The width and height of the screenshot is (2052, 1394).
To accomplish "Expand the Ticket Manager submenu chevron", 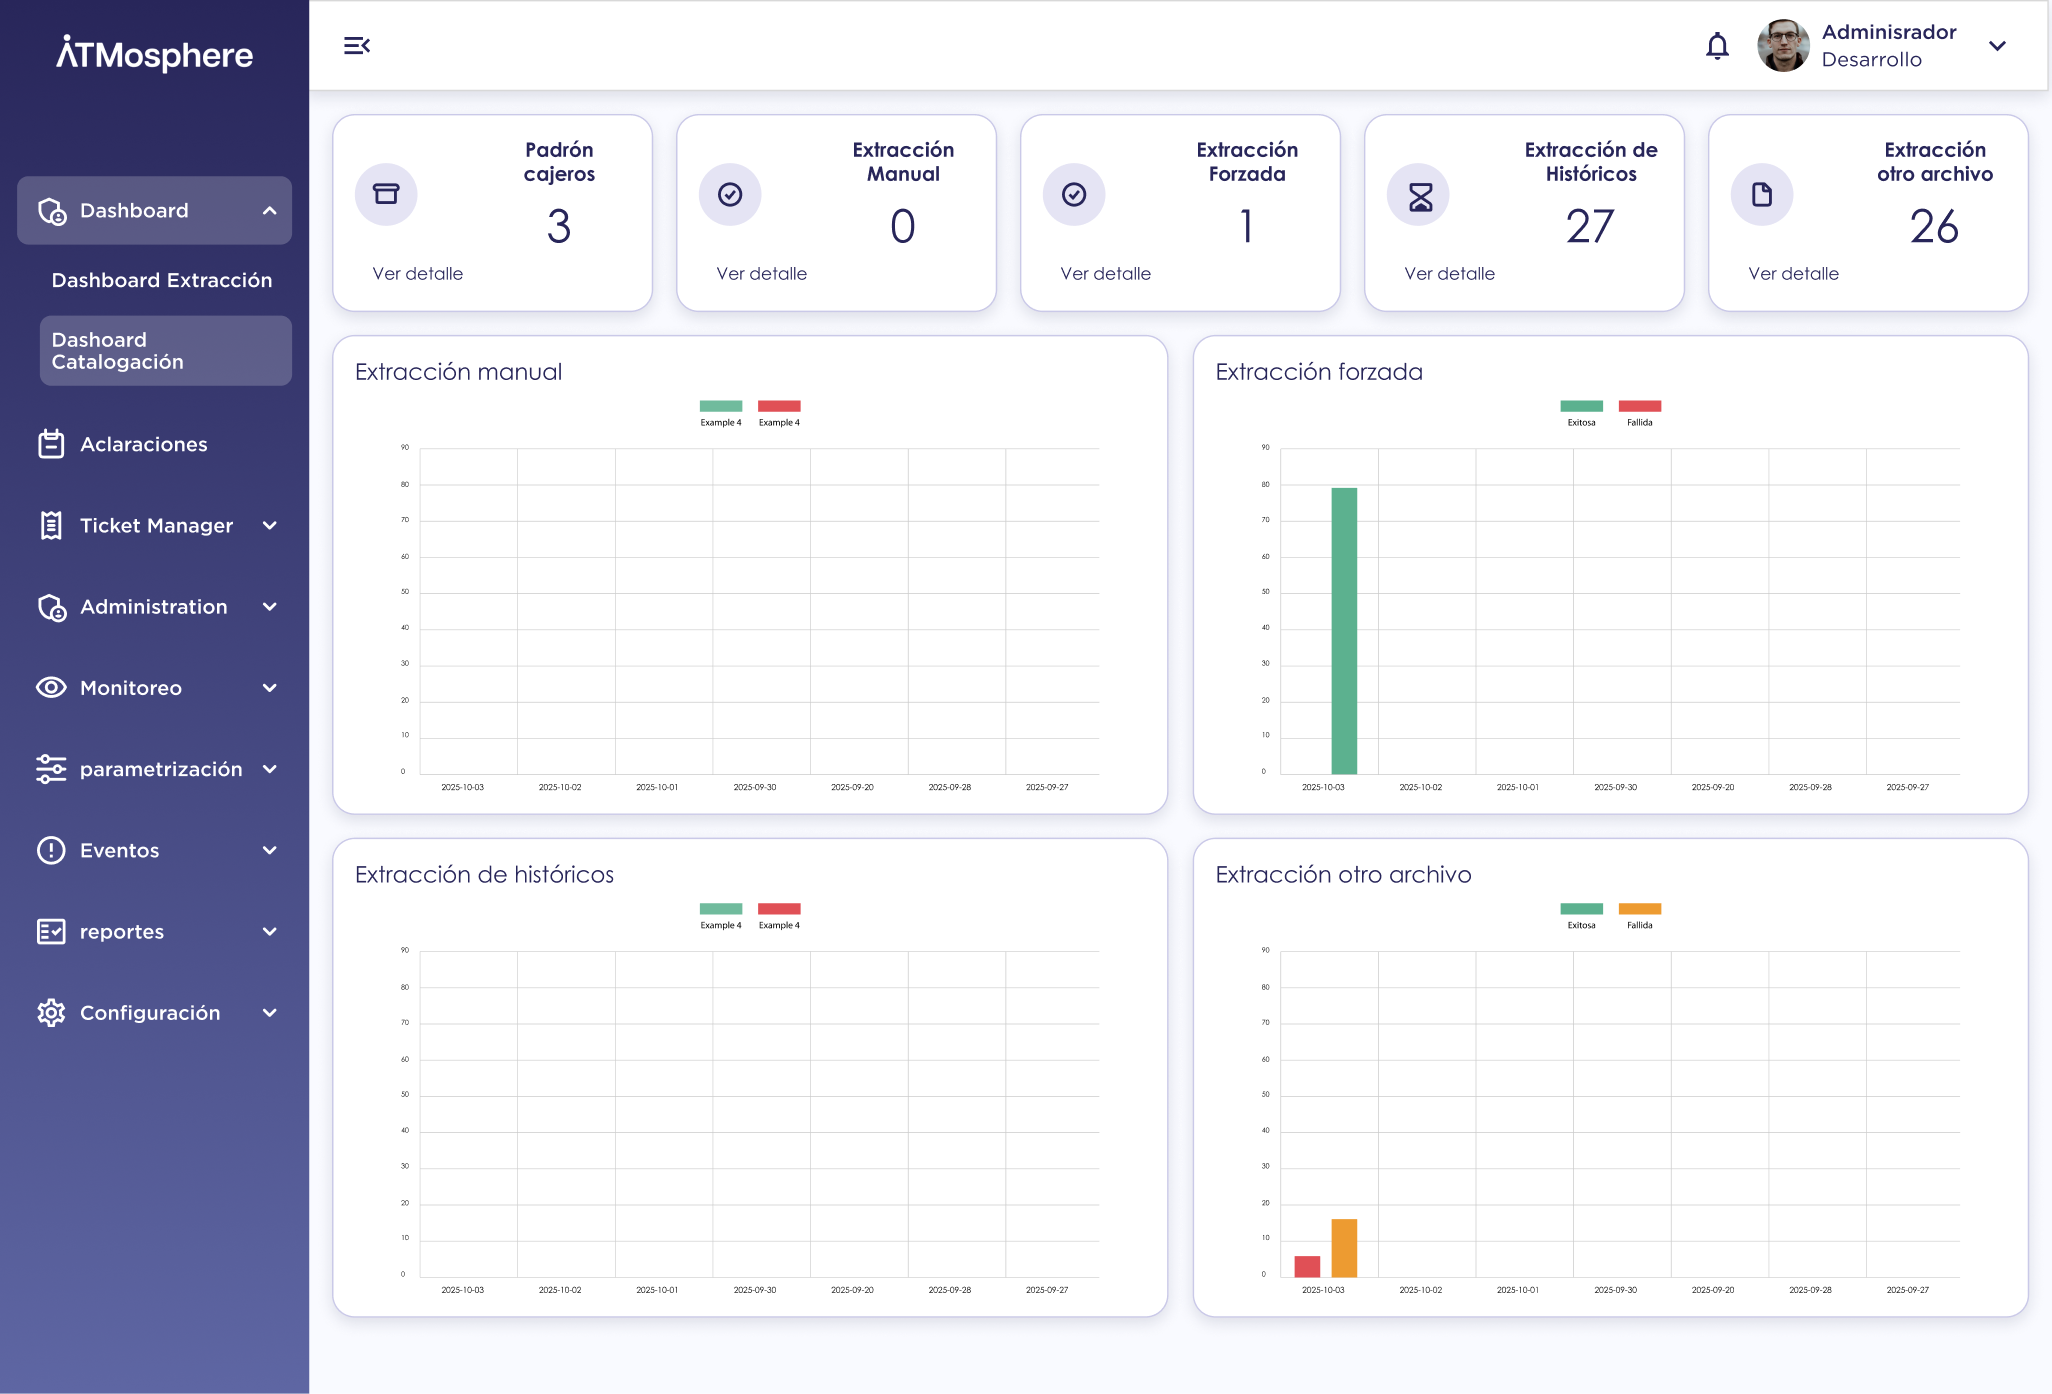I will pyautogui.click(x=270, y=526).
